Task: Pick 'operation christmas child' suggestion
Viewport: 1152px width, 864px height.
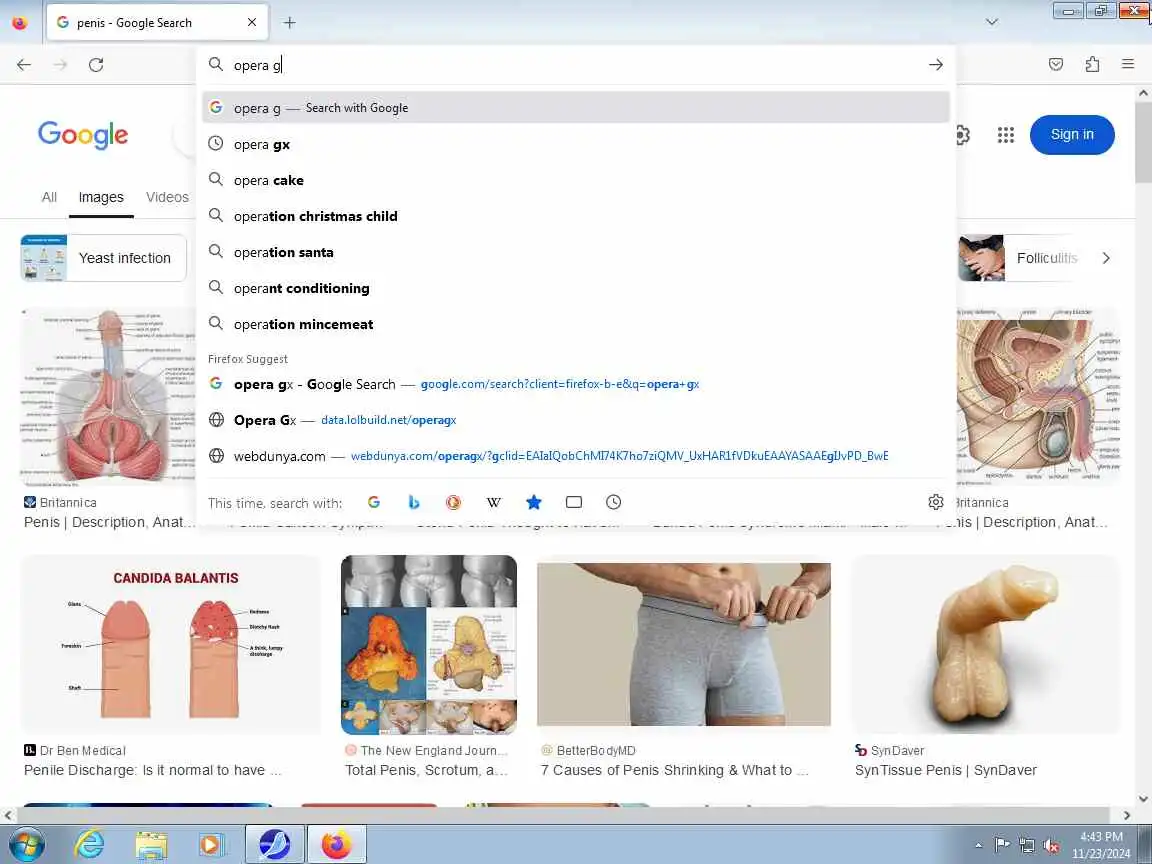Action: click(x=576, y=217)
